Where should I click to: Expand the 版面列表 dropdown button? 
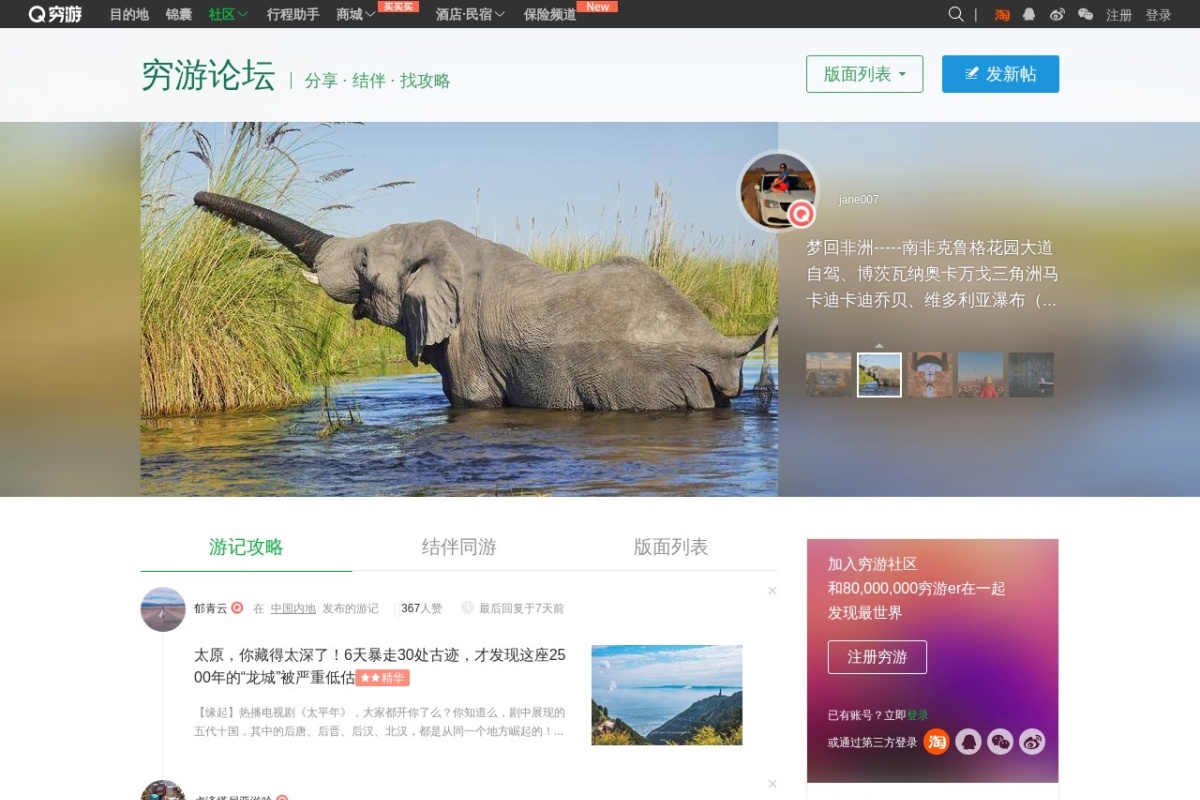(865, 74)
